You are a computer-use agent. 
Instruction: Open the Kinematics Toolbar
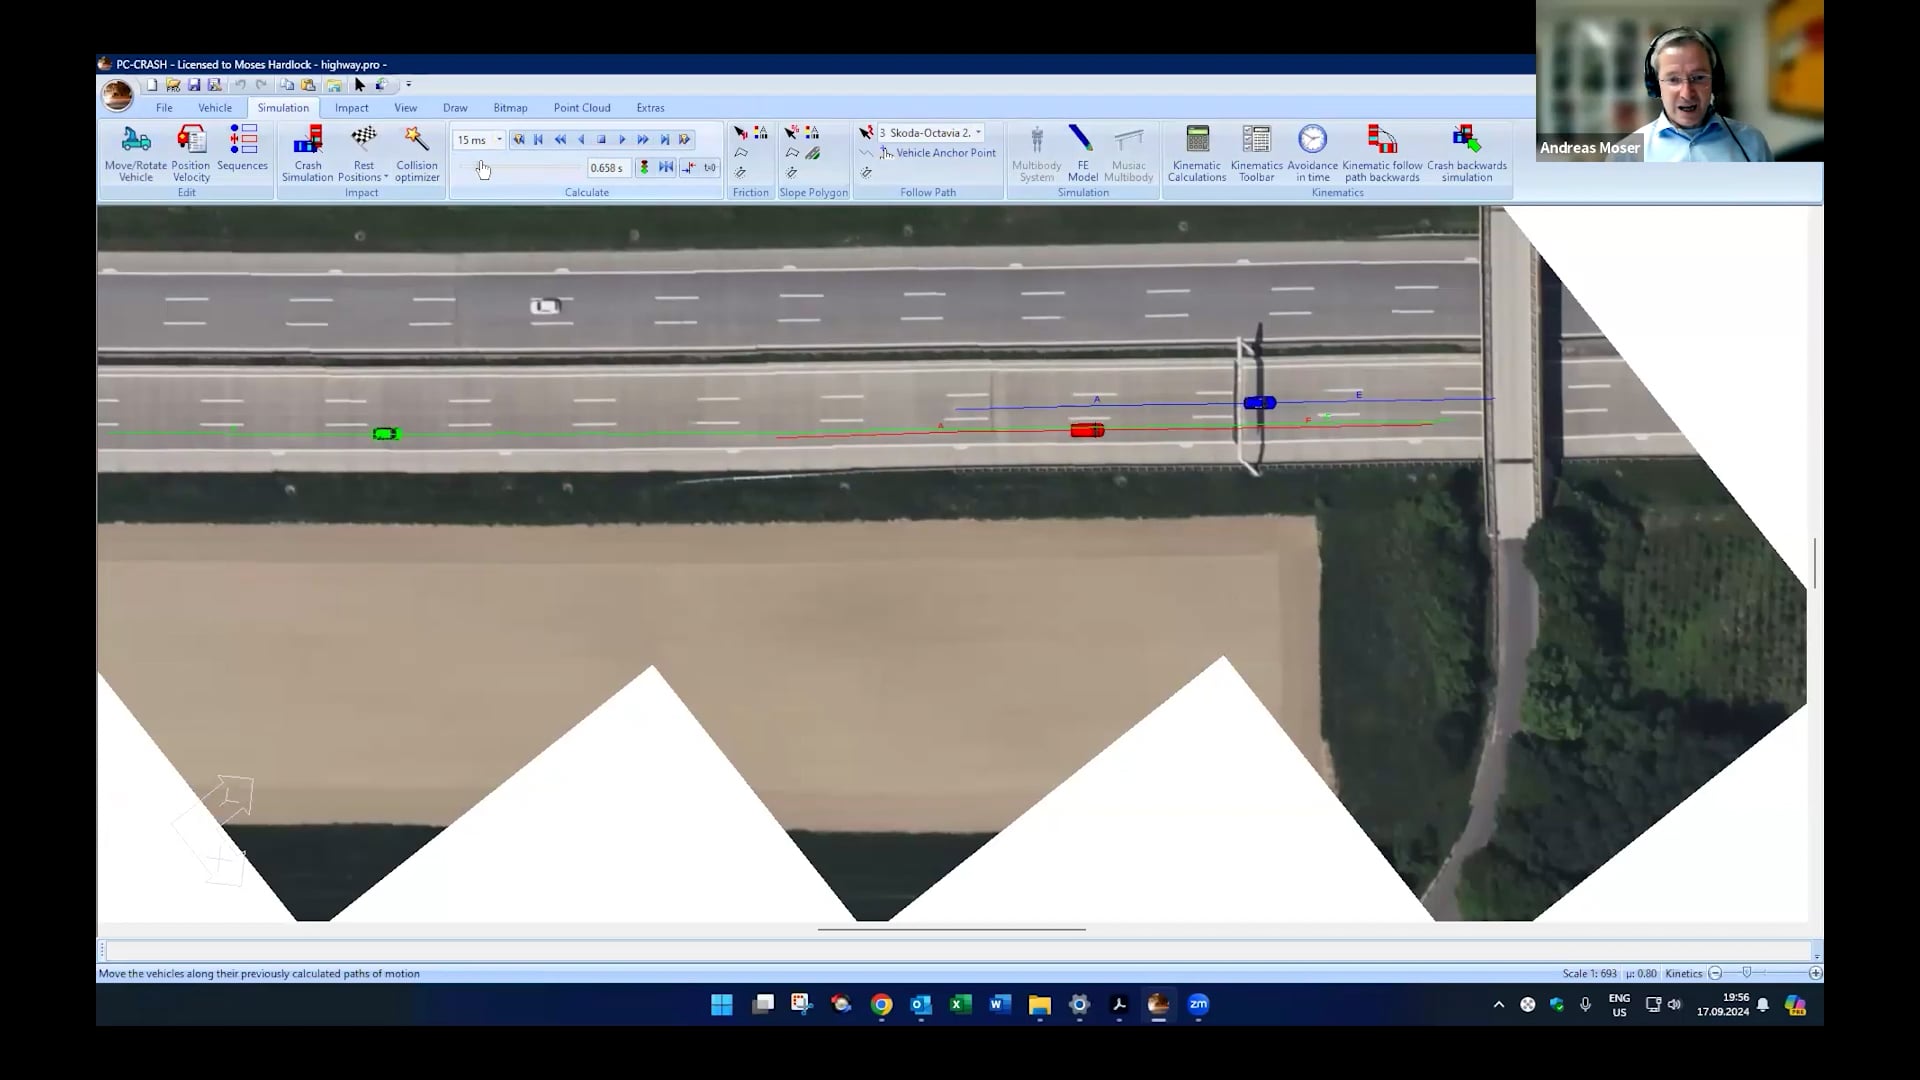click(1256, 153)
